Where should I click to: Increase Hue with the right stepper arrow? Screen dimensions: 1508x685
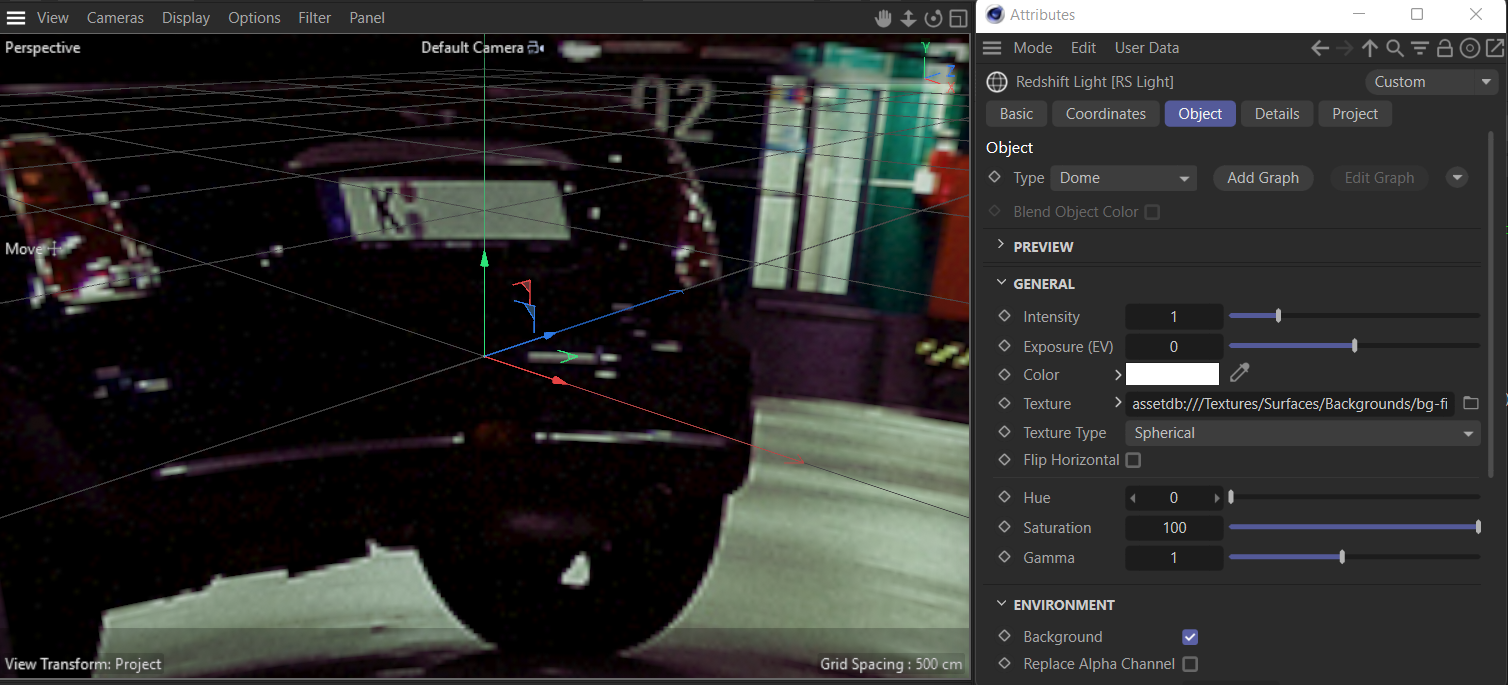click(x=1217, y=498)
